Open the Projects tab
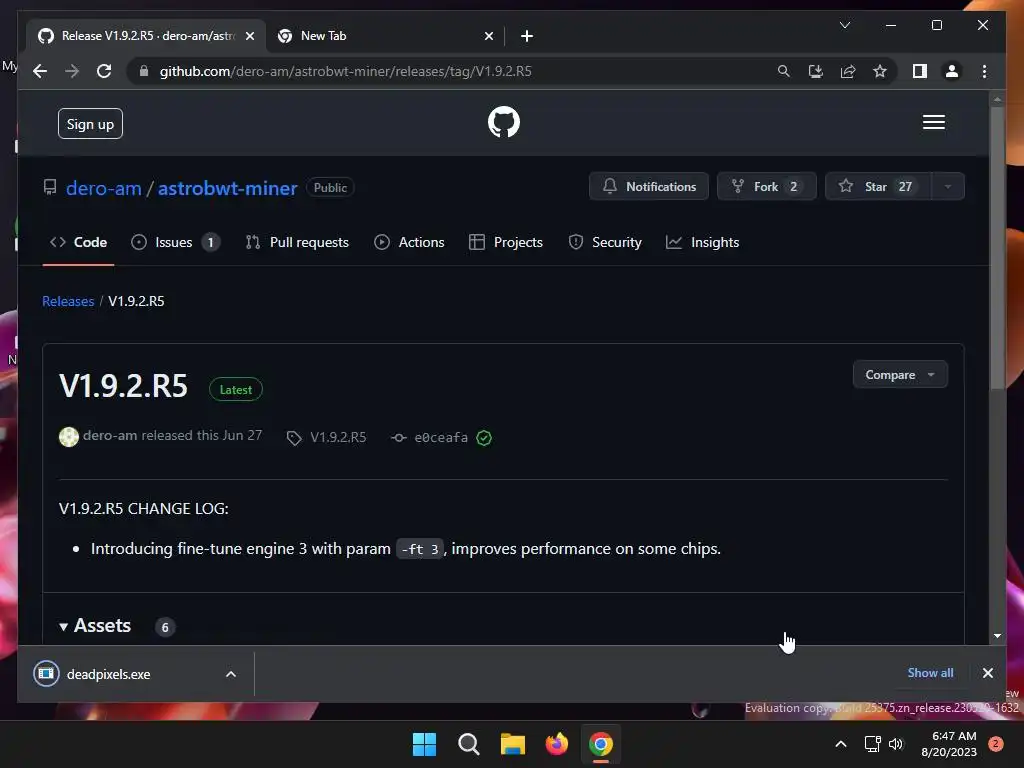 (506, 242)
